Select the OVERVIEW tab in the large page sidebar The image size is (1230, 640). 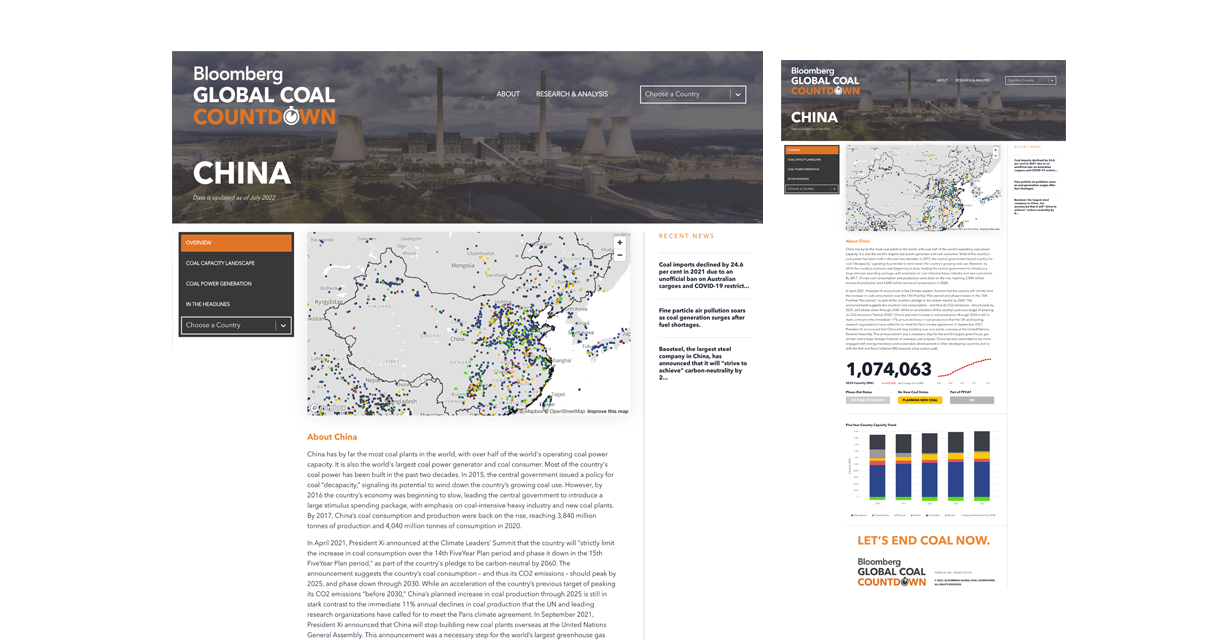click(236, 243)
